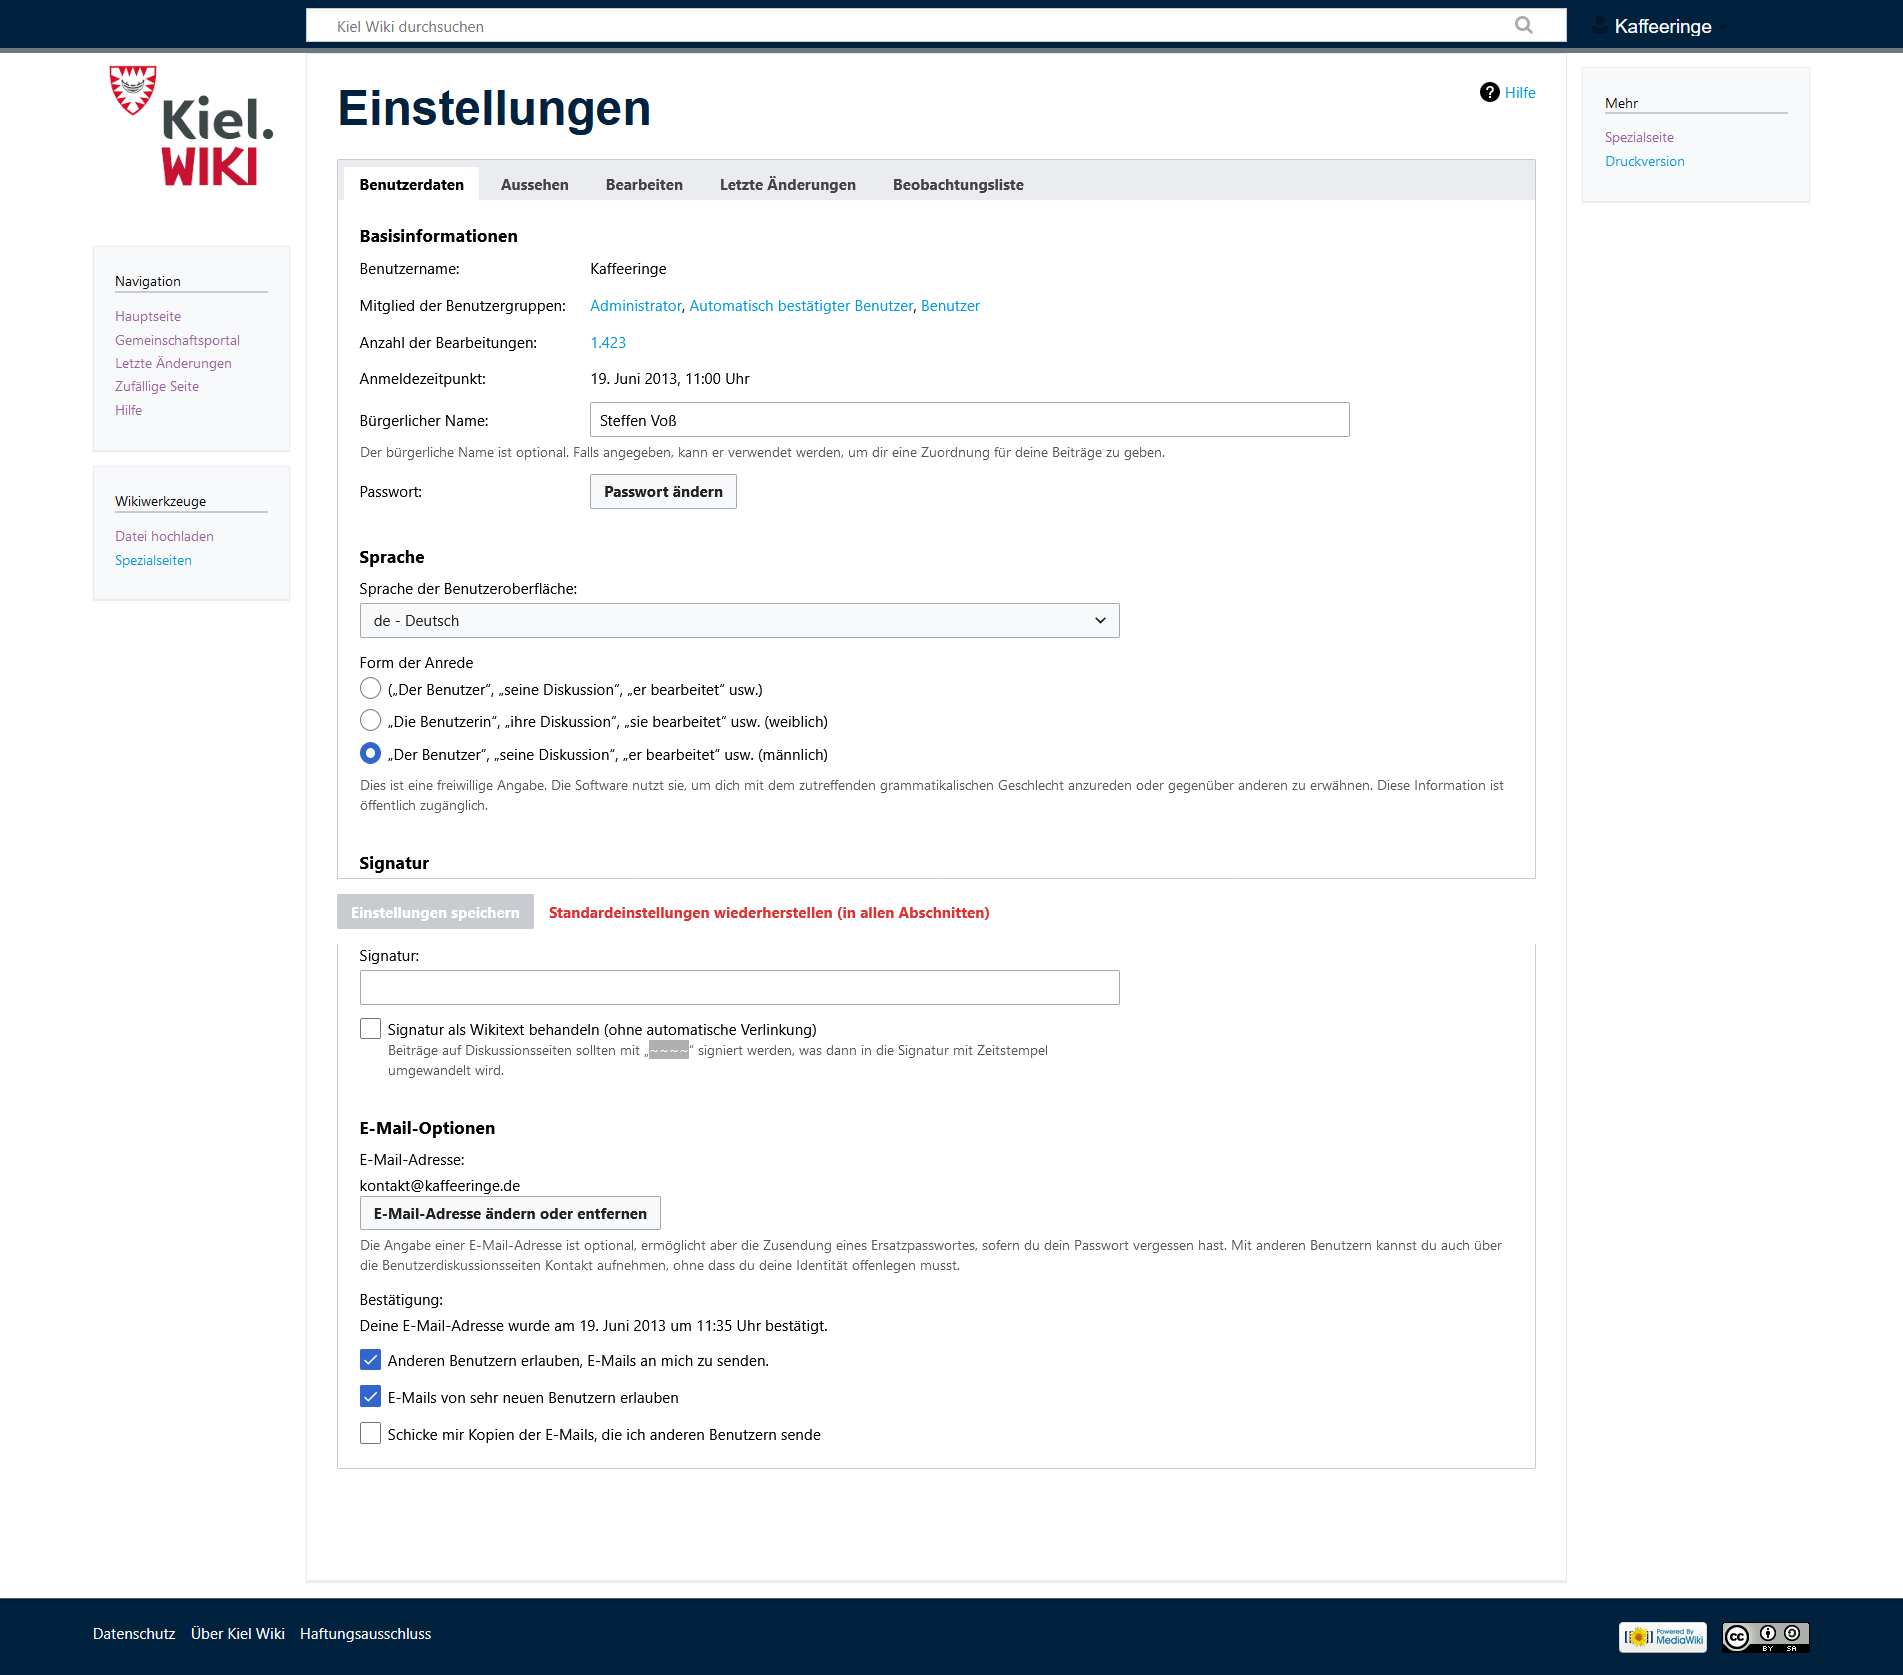Switch to the Letzte Änderungen tab
The height and width of the screenshot is (1675, 1903).
[x=787, y=185]
